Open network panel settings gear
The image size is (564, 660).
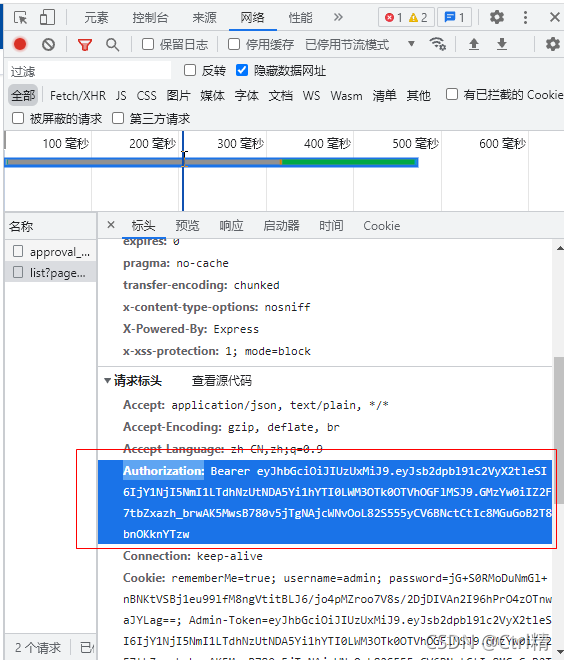(552, 44)
